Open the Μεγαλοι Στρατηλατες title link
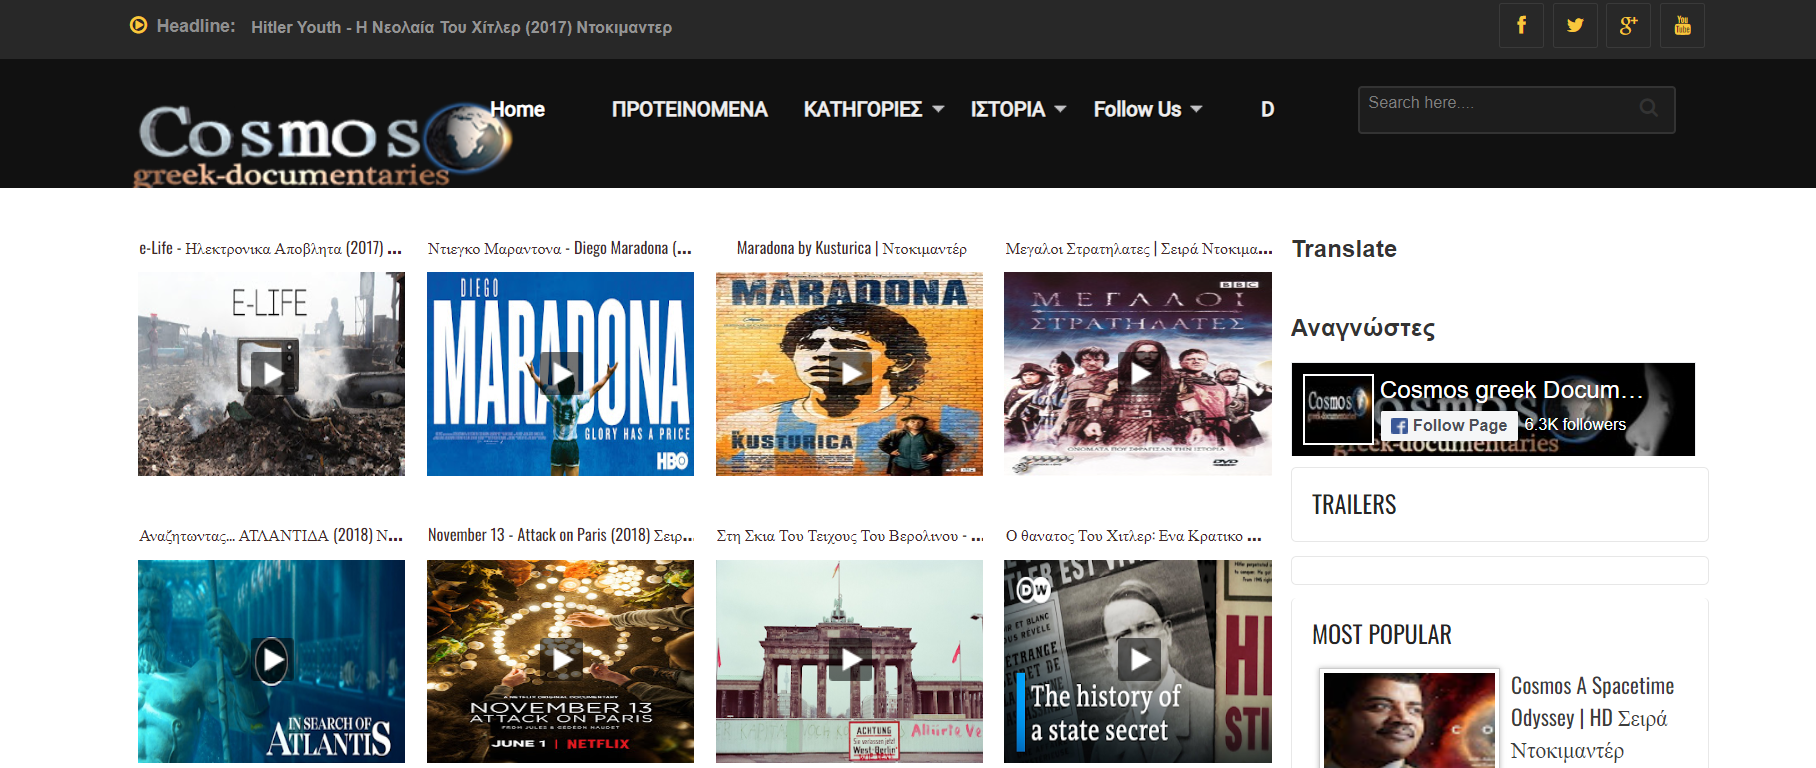 point(1138,248)
